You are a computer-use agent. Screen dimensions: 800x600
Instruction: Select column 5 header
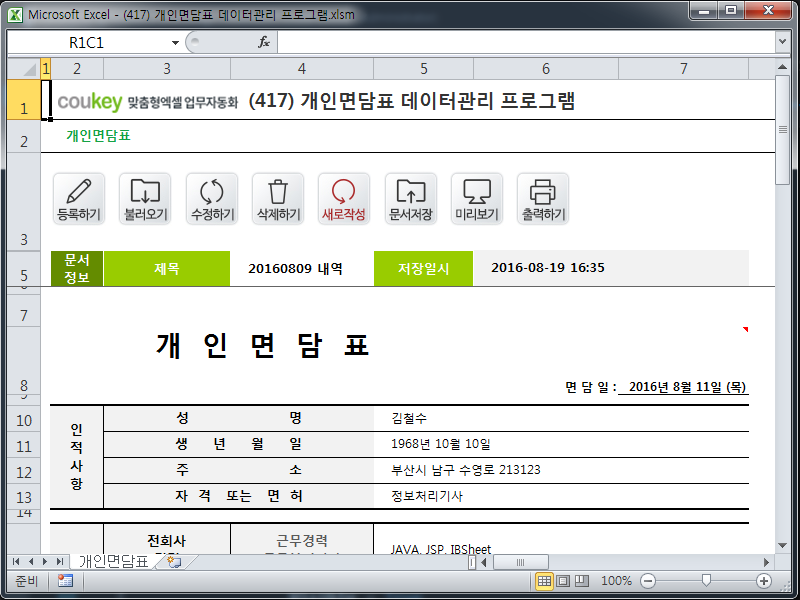tap(423, 69)
